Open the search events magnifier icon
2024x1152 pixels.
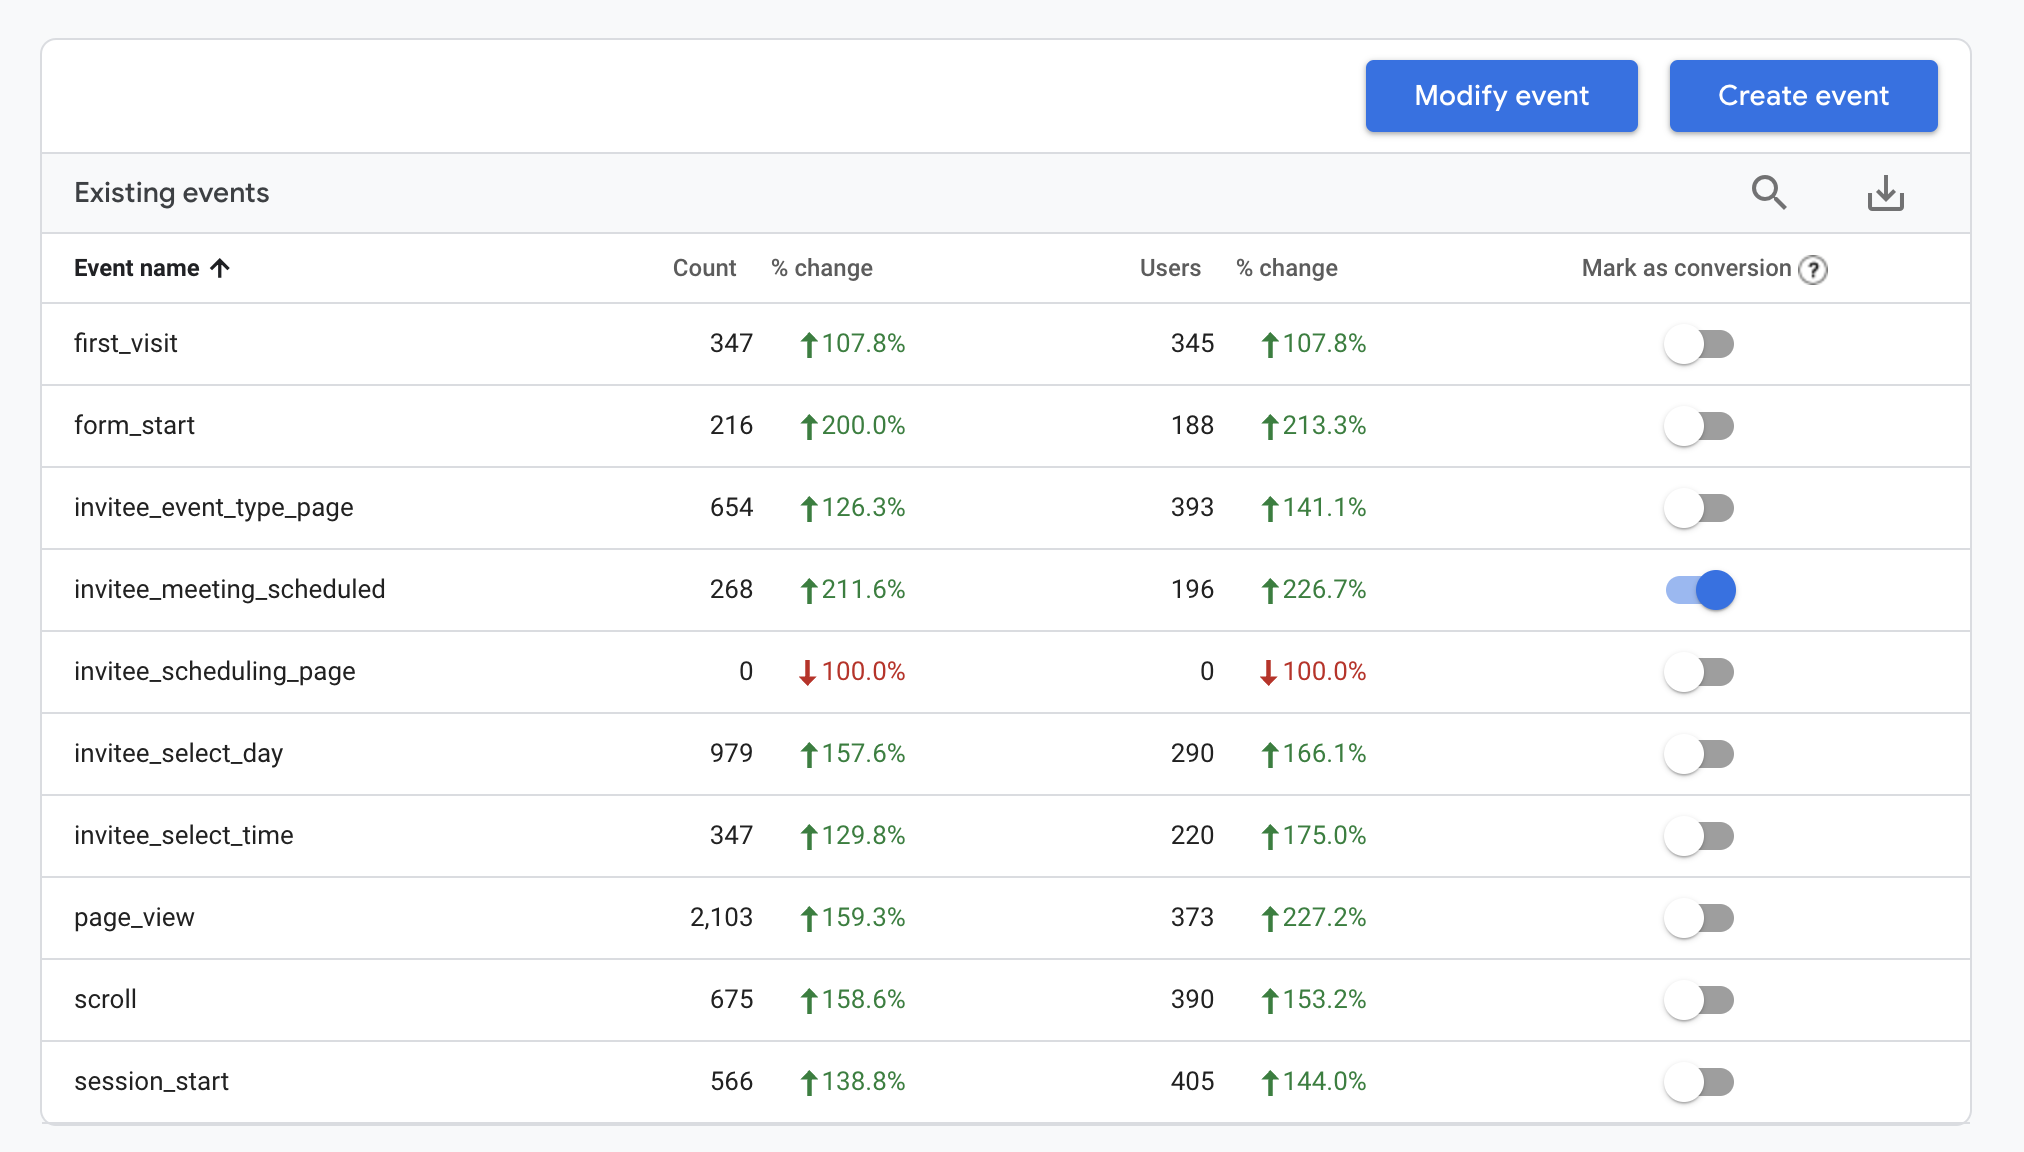pos(1769,192)
